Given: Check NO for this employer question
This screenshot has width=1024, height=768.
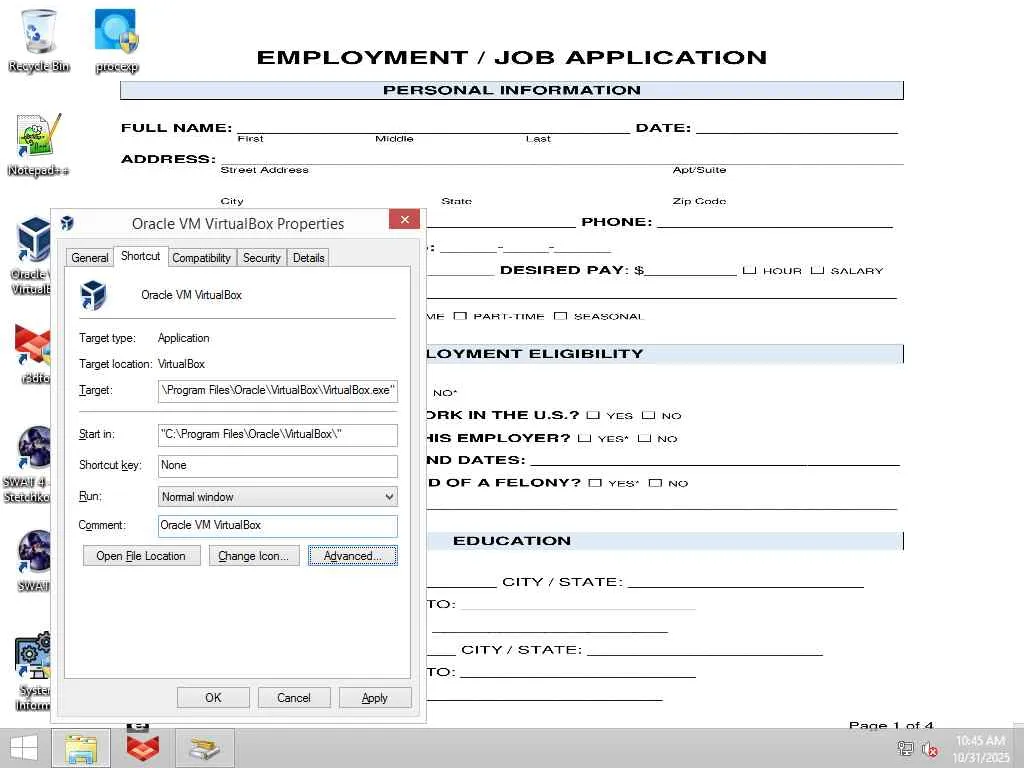Looking at the screenshot, I should tap(644, 438).
